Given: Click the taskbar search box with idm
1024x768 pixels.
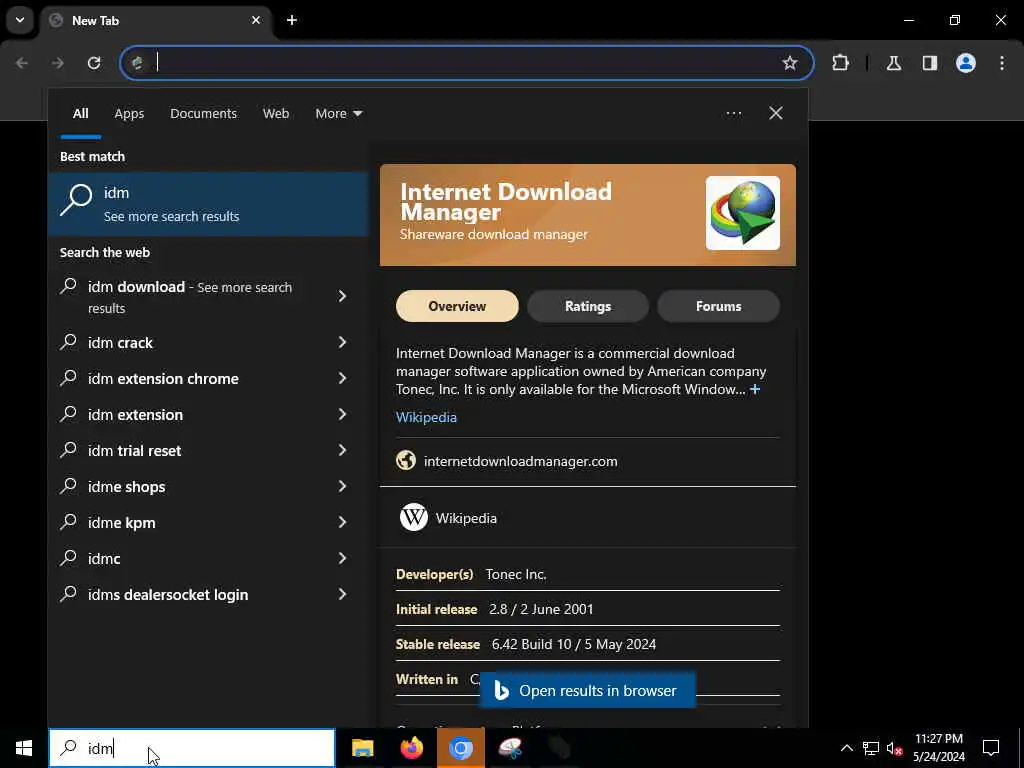Looking at the screenshot, I should coord(192,748).
